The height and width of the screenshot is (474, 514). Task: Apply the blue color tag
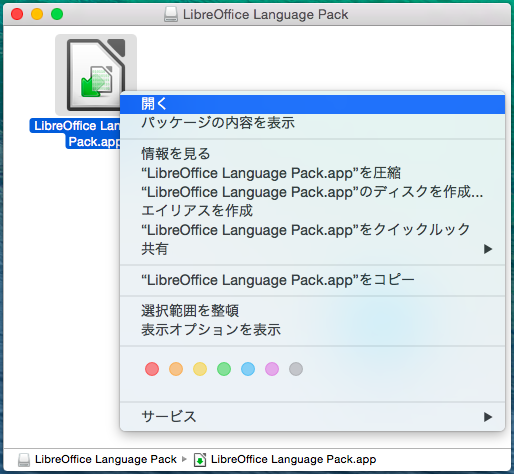248,369
